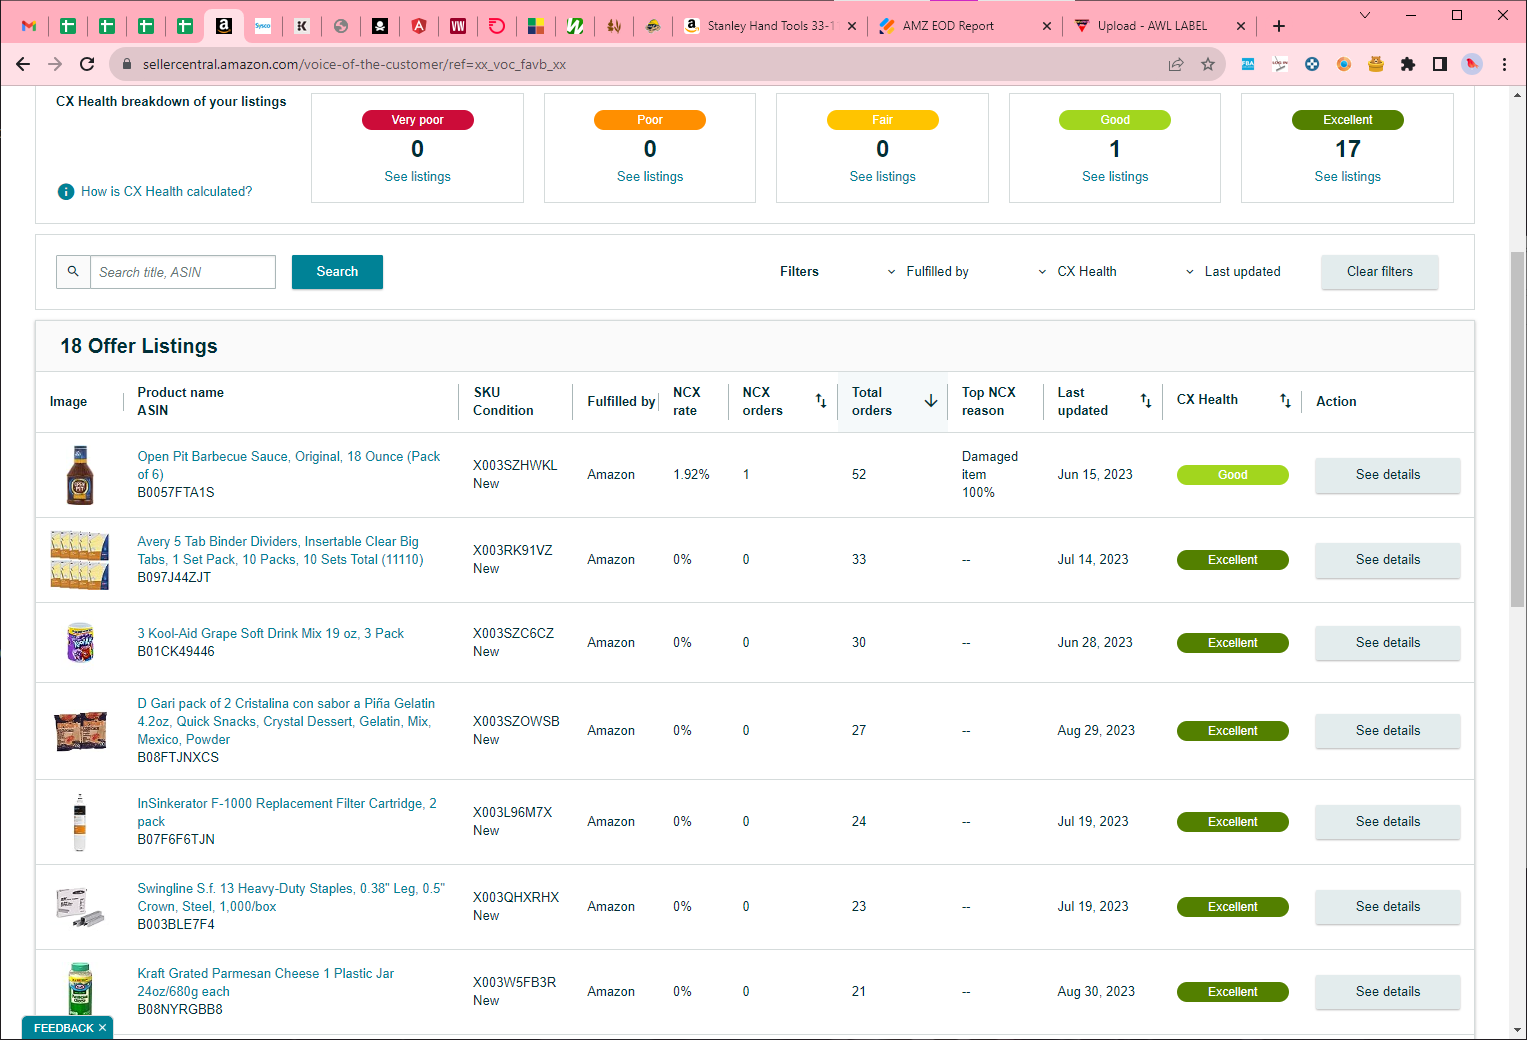
Task: See listings under Good CX Health
Action: (x=1115, y=176)
